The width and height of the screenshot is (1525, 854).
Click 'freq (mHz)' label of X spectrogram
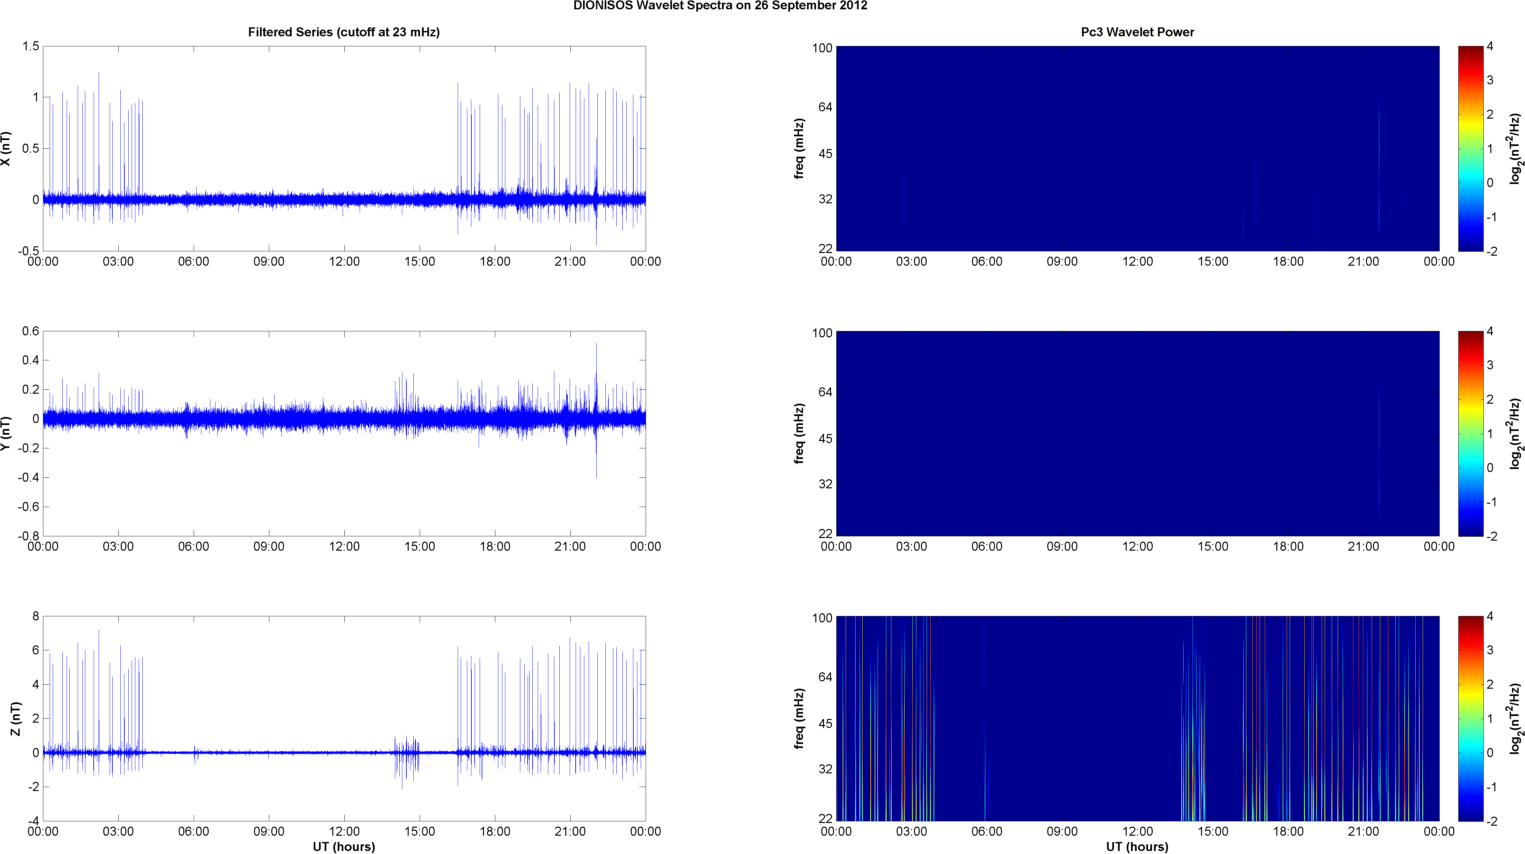(x=800, y=149)
